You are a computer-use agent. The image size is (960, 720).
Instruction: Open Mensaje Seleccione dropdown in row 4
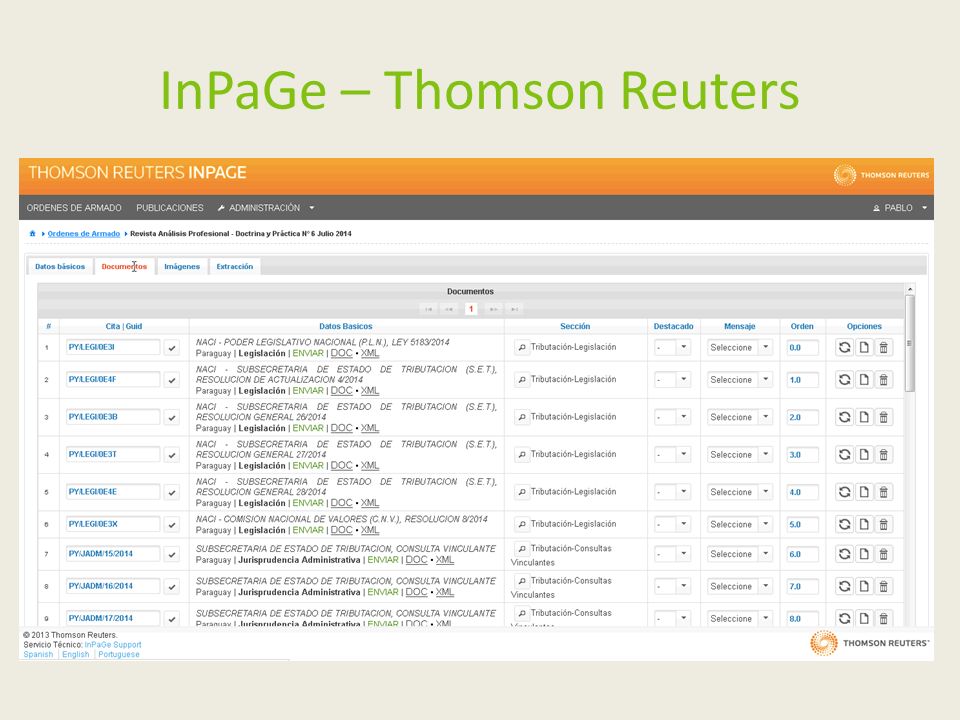pos(740,454)
